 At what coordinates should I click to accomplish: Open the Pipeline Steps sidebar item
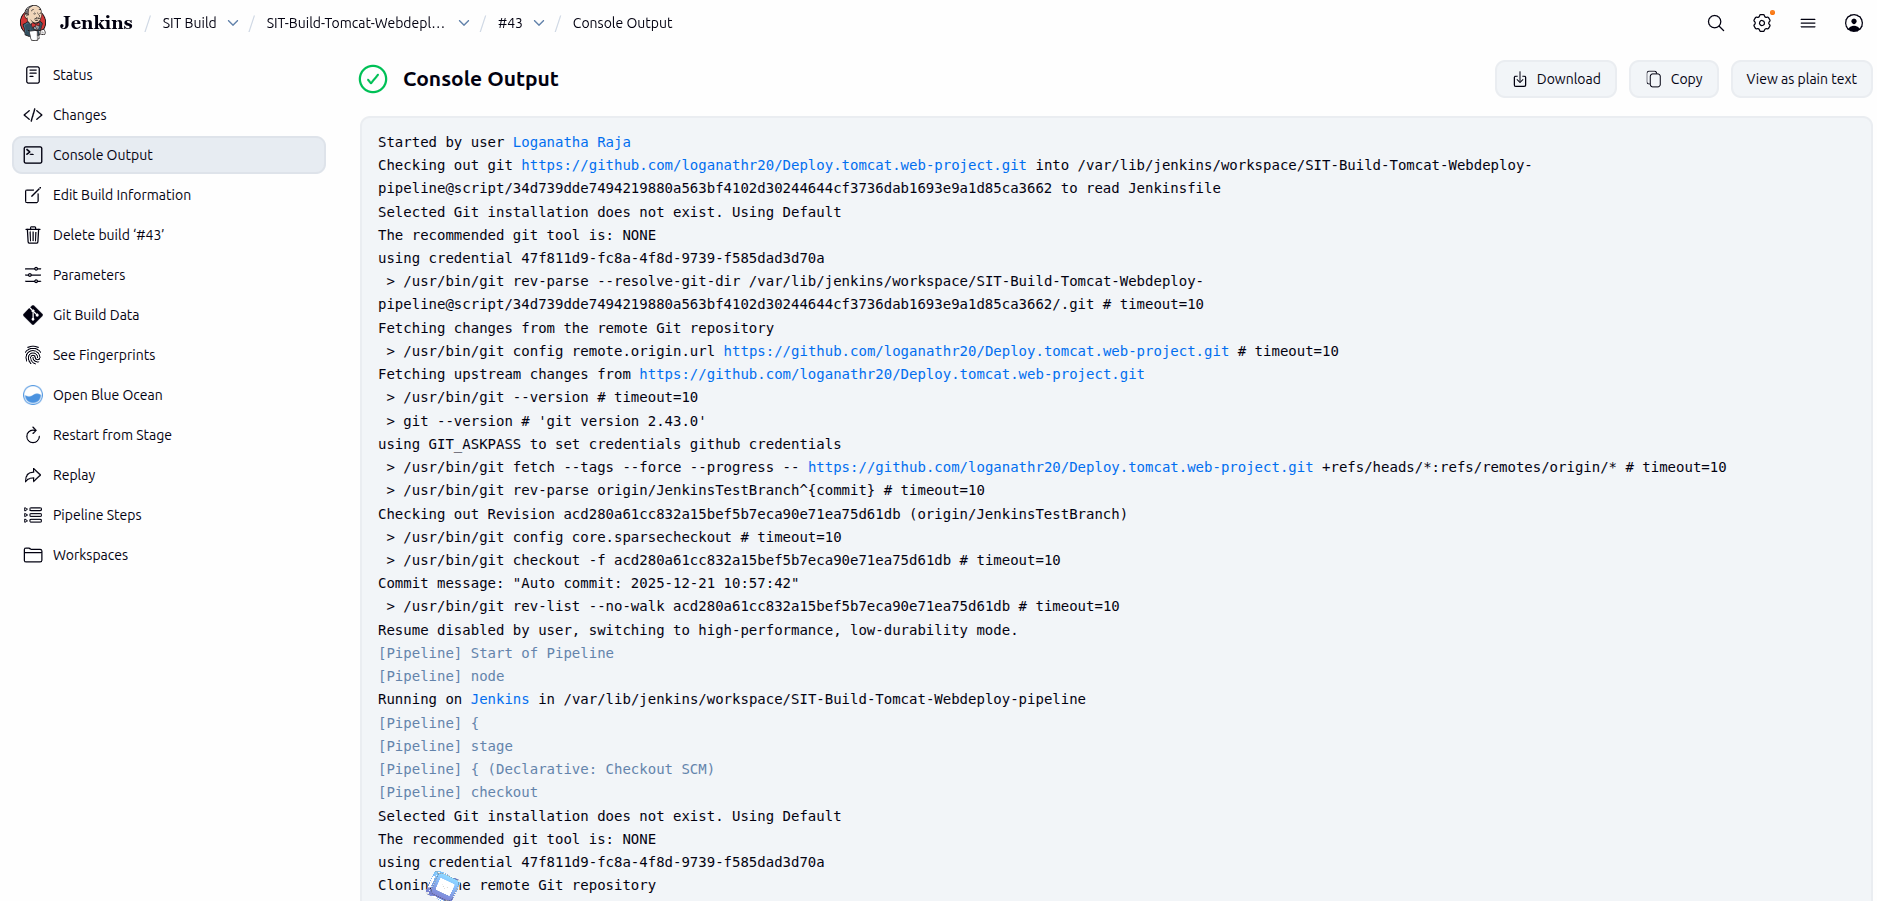[97, 515]
